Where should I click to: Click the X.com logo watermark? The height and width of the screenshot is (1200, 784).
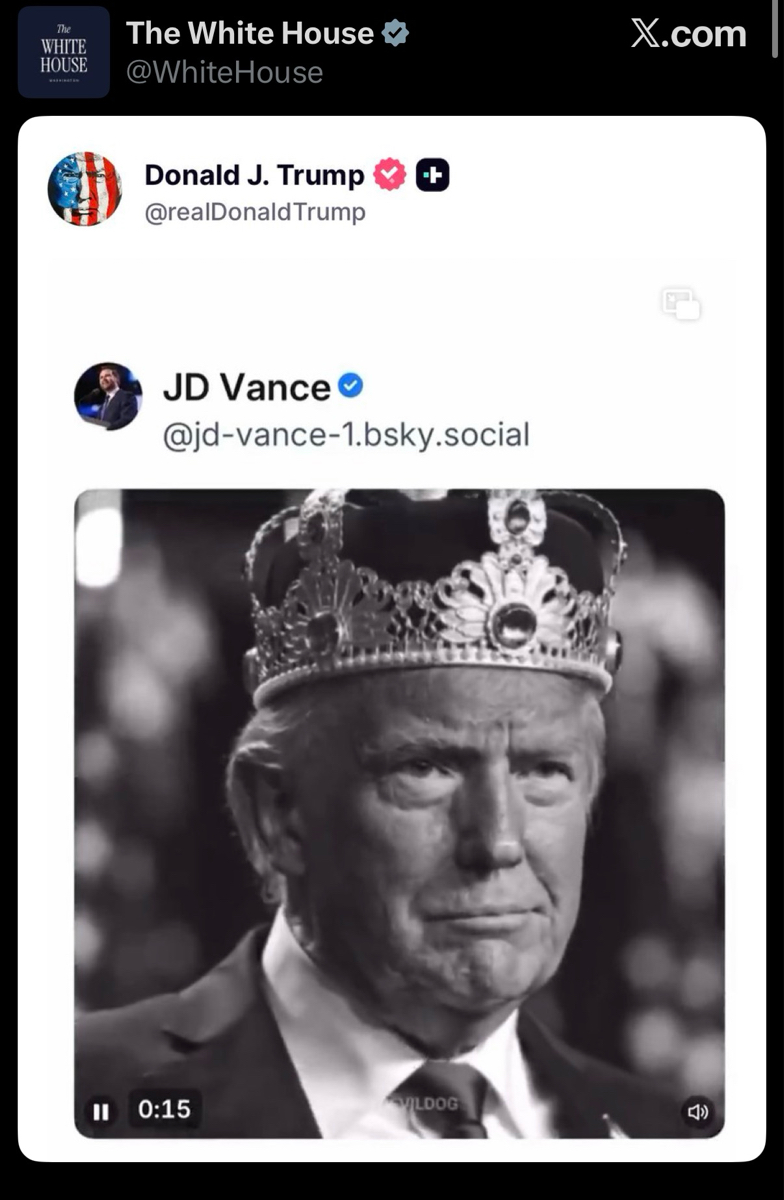coord(689,34)
